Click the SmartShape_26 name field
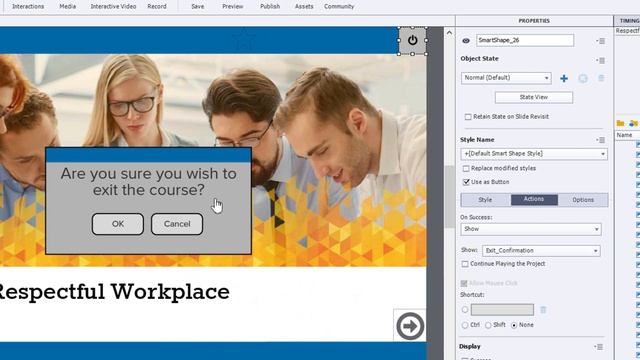This screenshot has width=640, height=360. [x=525, y=40]
